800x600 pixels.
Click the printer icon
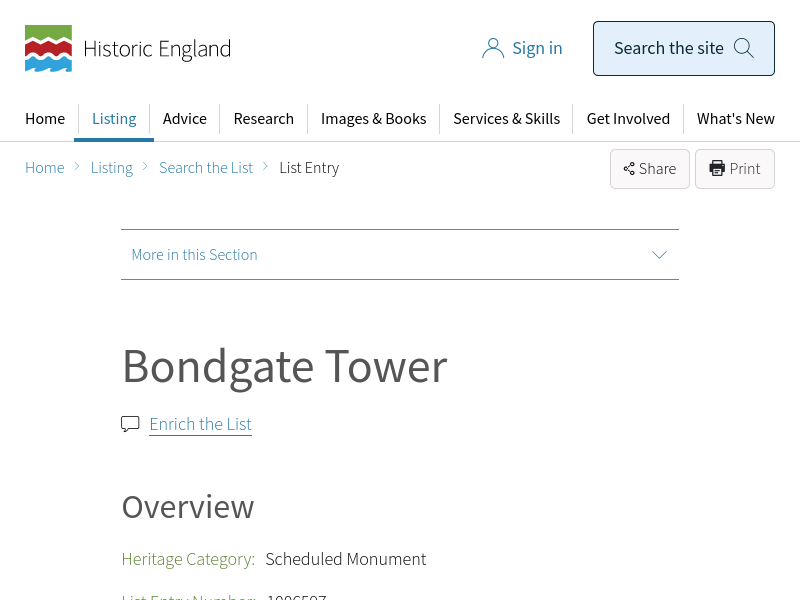point(717,169)
